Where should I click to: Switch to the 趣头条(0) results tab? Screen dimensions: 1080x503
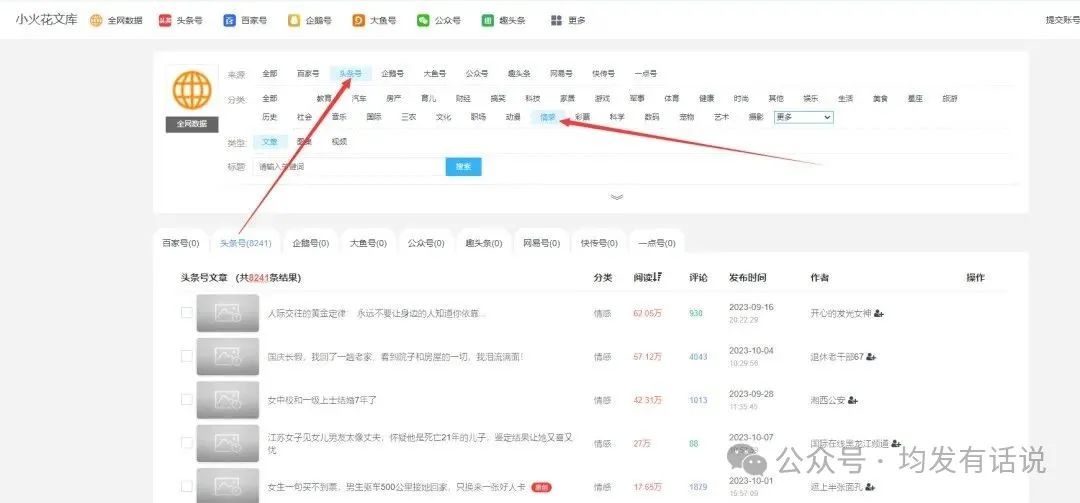[484, 243]
